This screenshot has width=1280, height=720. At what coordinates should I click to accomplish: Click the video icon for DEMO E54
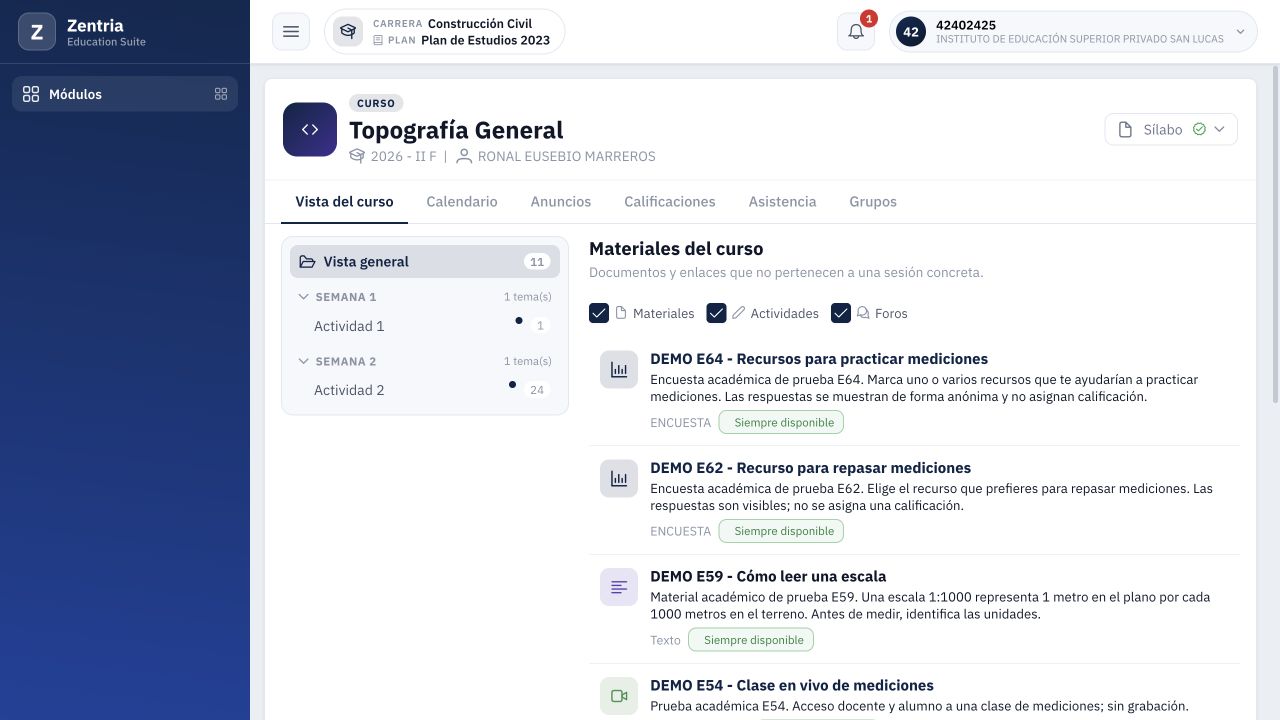point(619,696)
